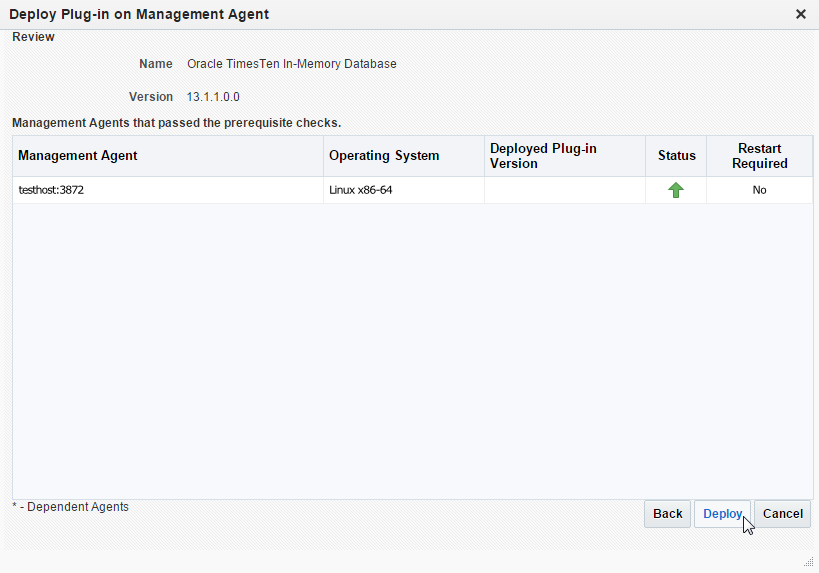Click the Back button

click(668, 514)
